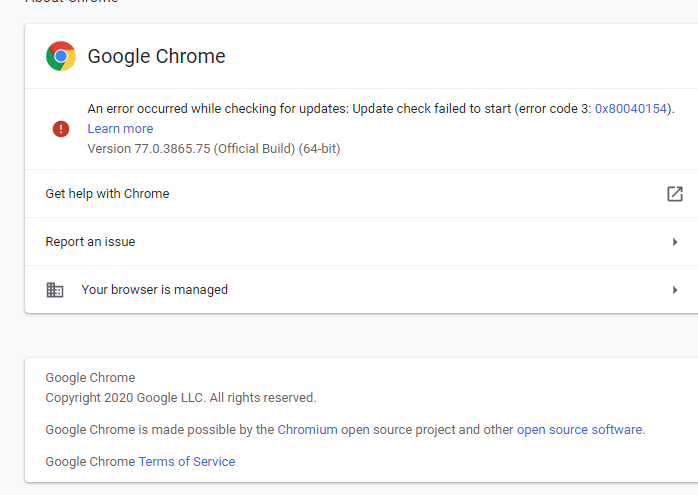The image size is (698, 495).
Task: Click the Copyright 2020 Google LLC text
Action: point(181,398)
